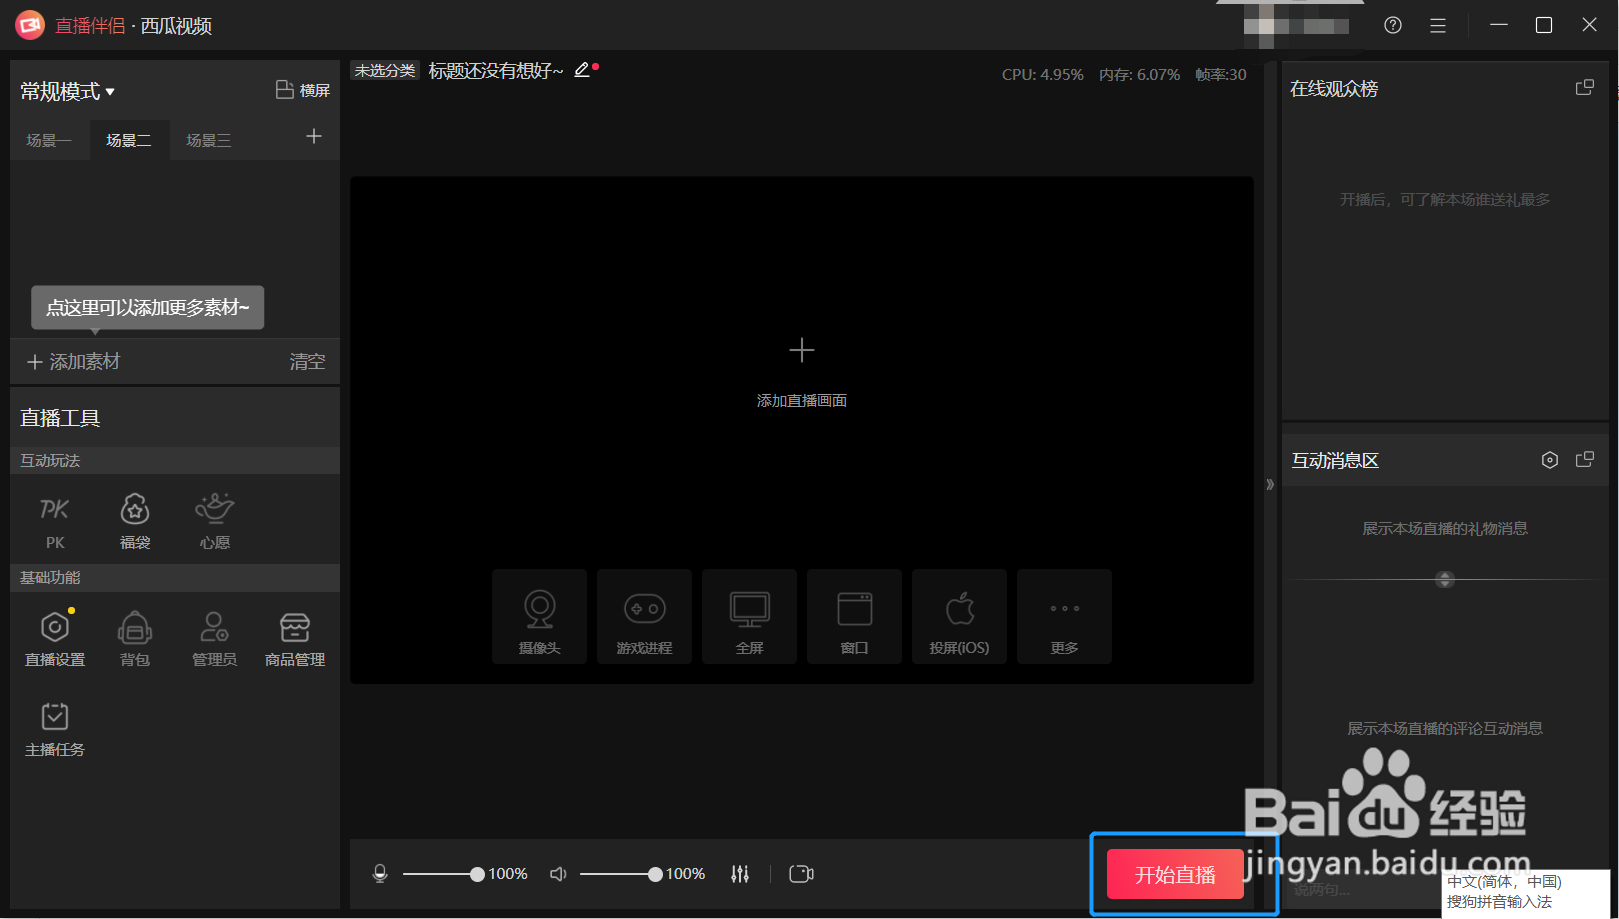
Task: Click the plus in the black preview area
Action: click(802, 350)
